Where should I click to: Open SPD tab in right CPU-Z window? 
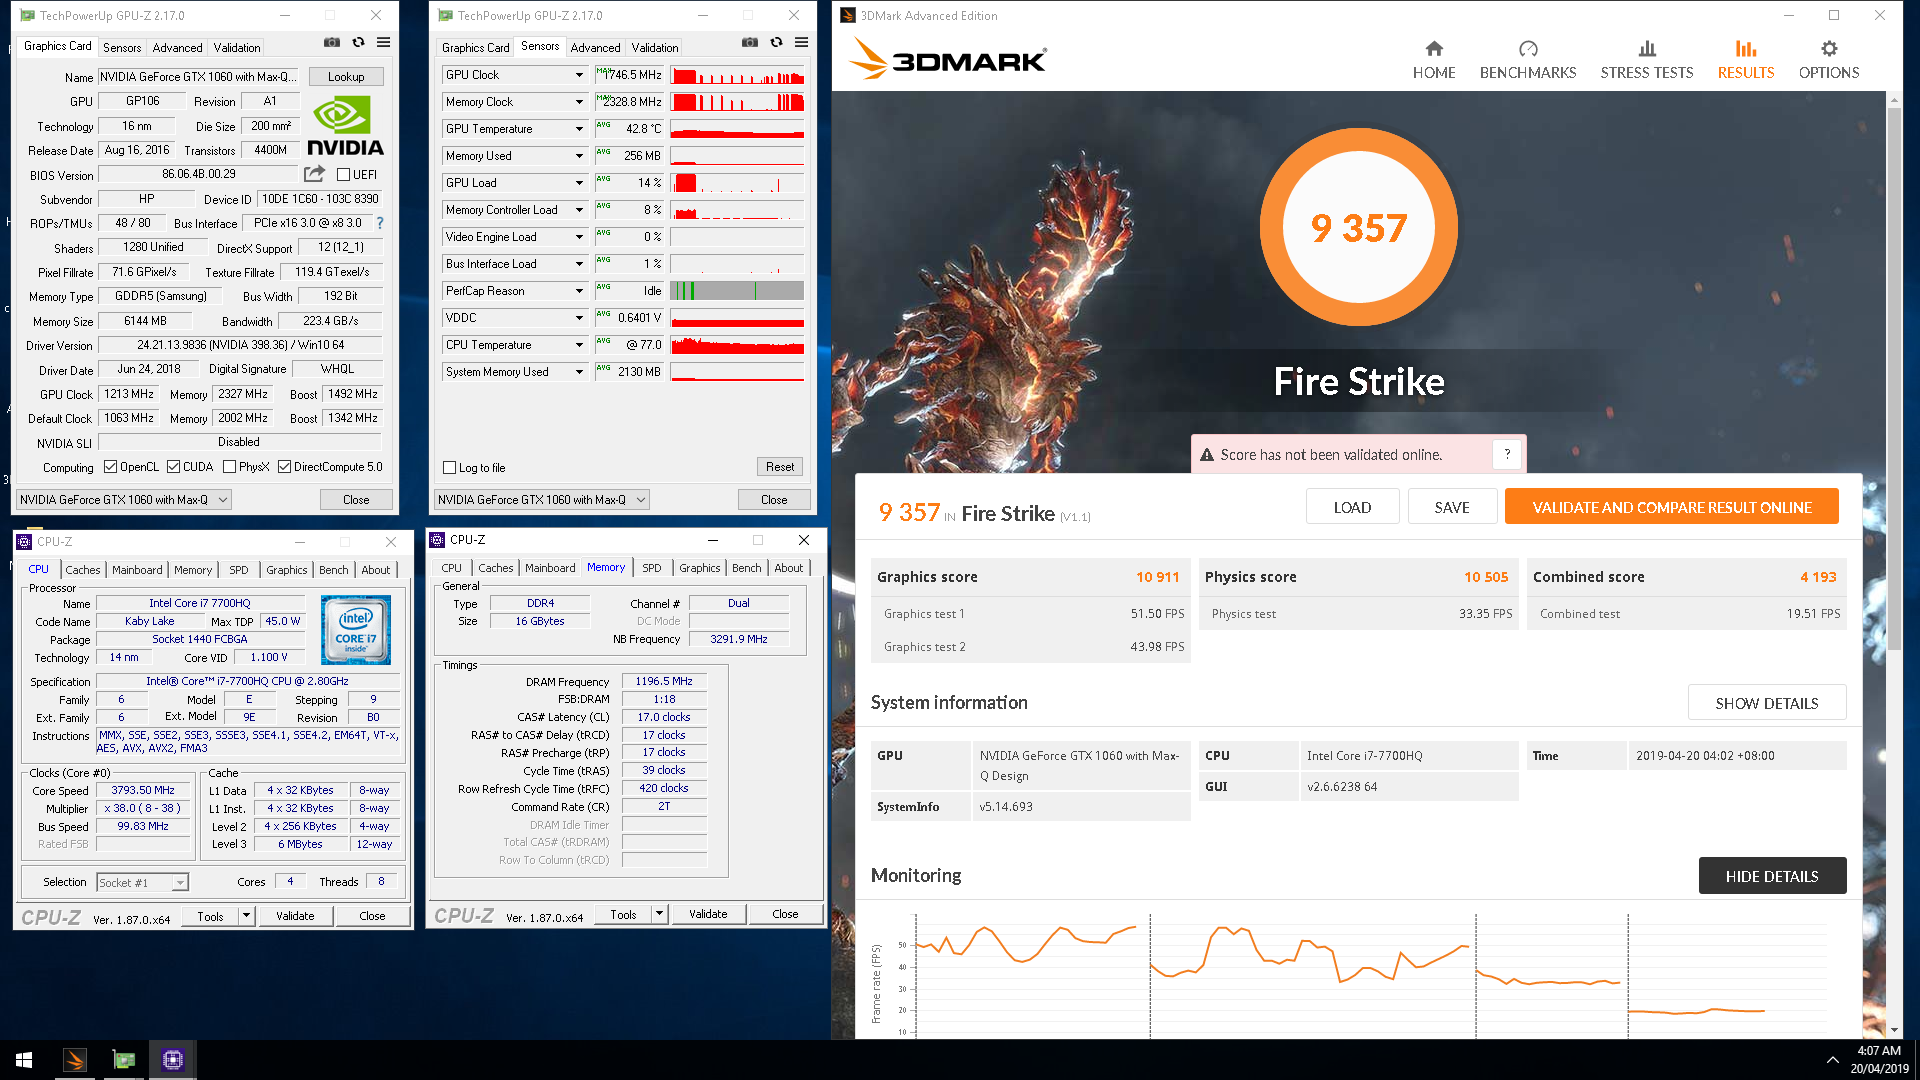point(652,568)
